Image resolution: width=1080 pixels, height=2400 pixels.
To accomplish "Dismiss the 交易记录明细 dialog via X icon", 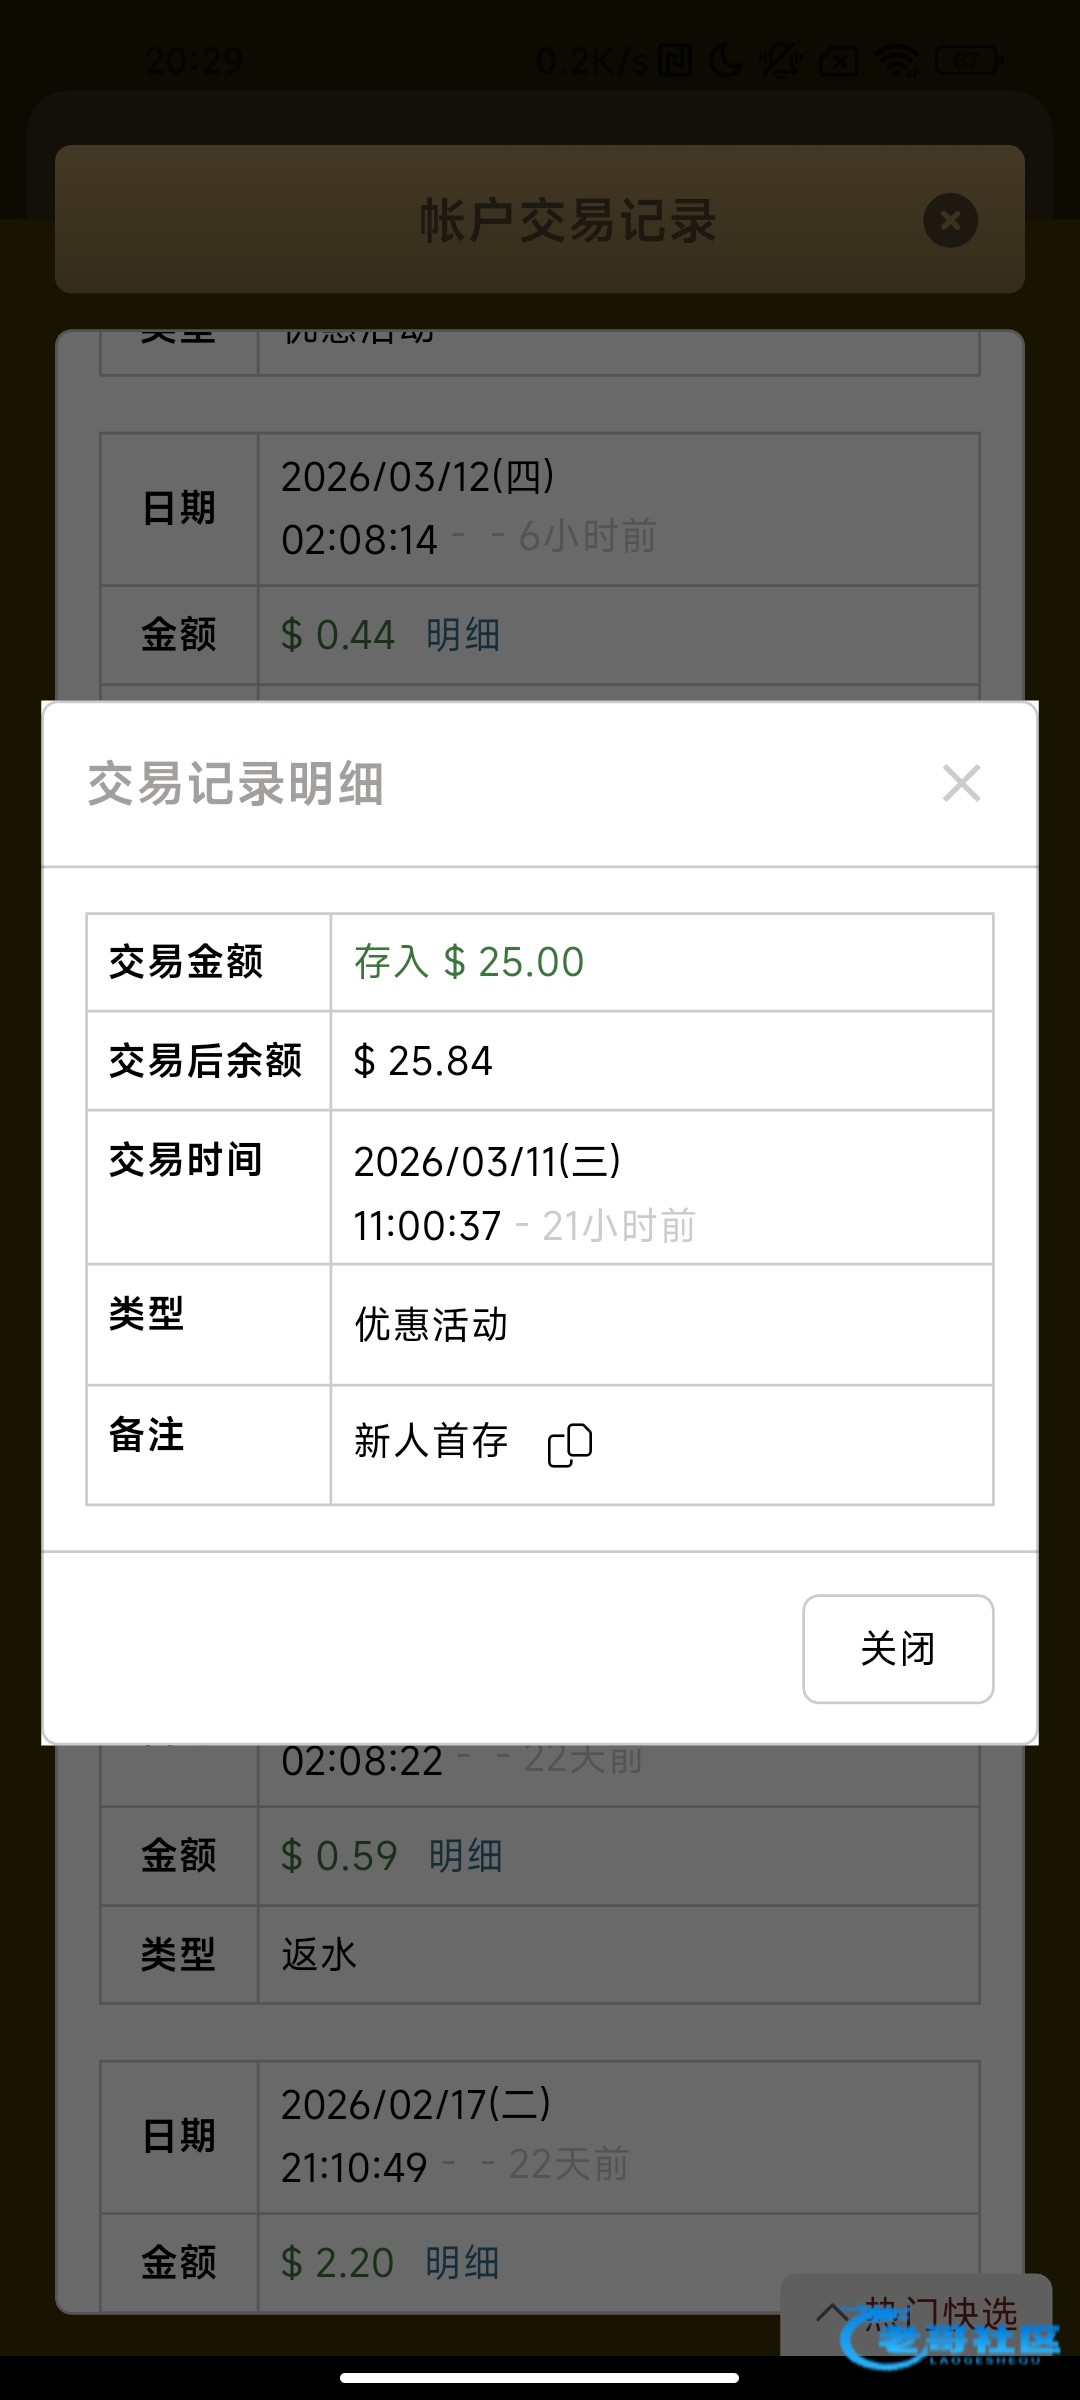I will 961,783.
